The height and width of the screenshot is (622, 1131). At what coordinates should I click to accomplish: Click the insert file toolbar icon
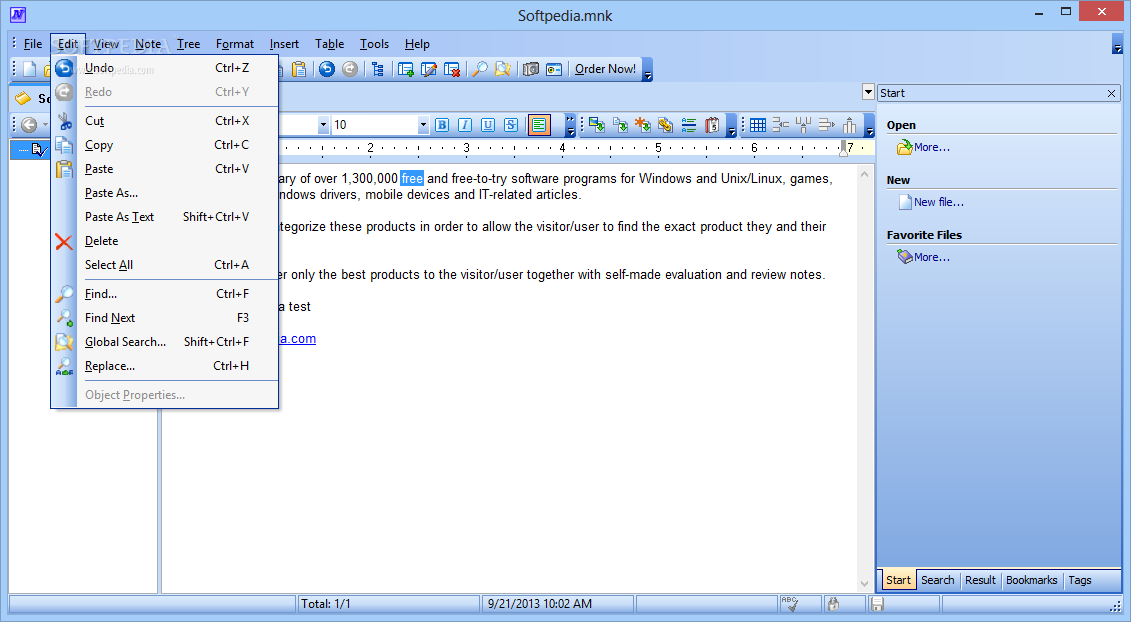point(620,125)
